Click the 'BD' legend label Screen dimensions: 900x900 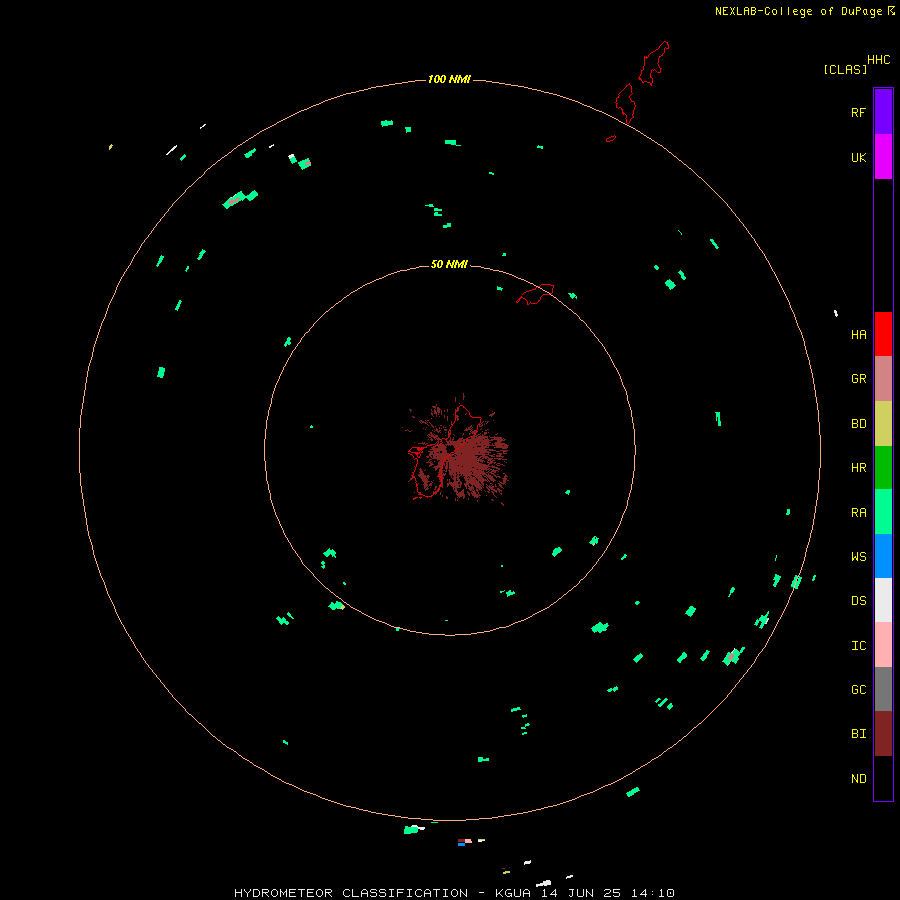pyautogui.click(x=858, y=424)
